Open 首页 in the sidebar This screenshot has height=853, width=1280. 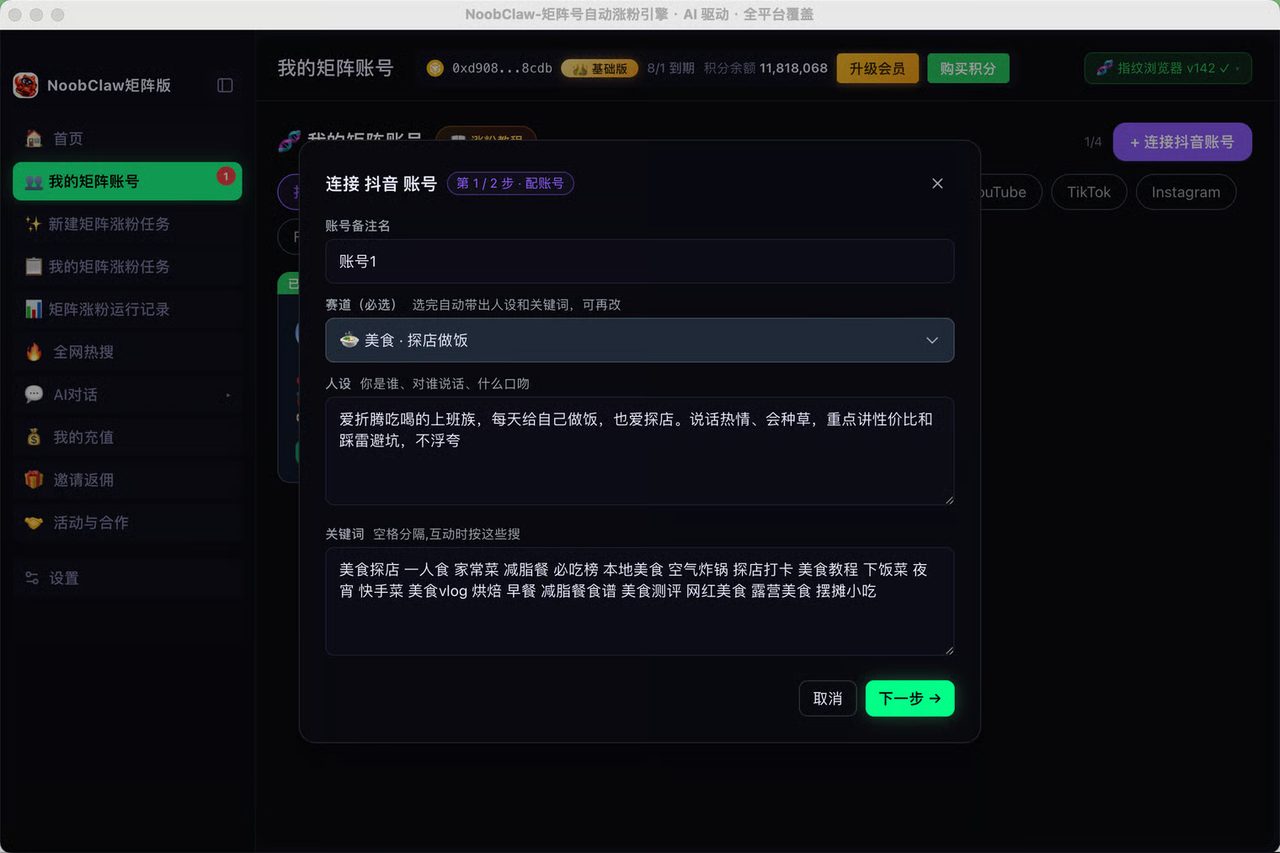pyautogui.click(x=127, y=139)
